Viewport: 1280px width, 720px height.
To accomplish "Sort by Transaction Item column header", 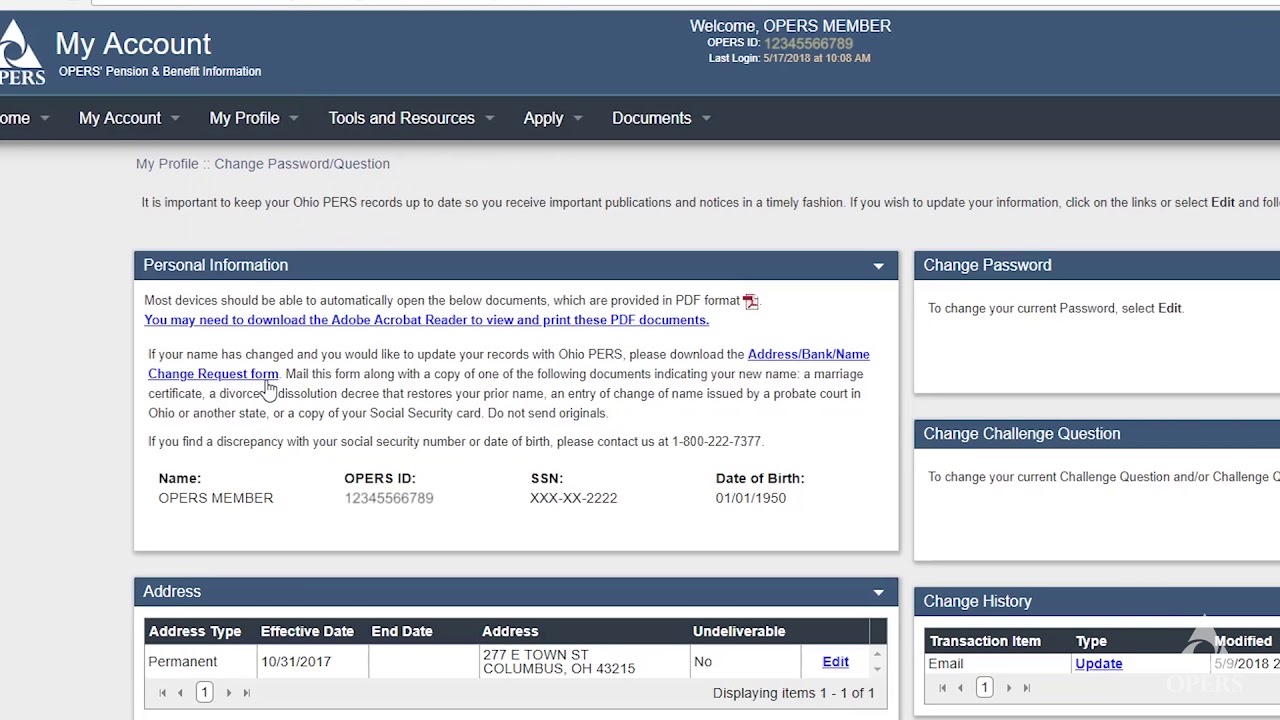I will pyautogui.click(x=985, y=641).
